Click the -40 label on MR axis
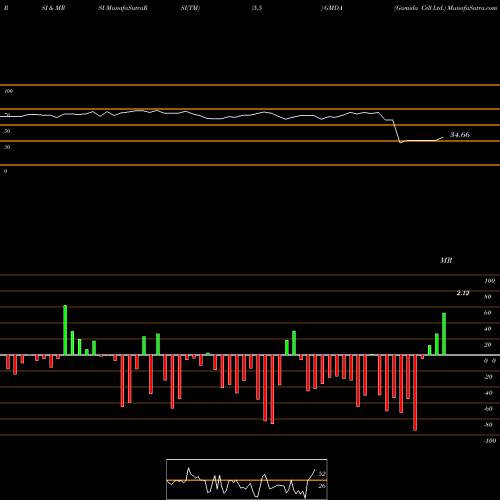The height and width of the screenshot is (500, 500). pyautogui.click(x=488, y=393)
